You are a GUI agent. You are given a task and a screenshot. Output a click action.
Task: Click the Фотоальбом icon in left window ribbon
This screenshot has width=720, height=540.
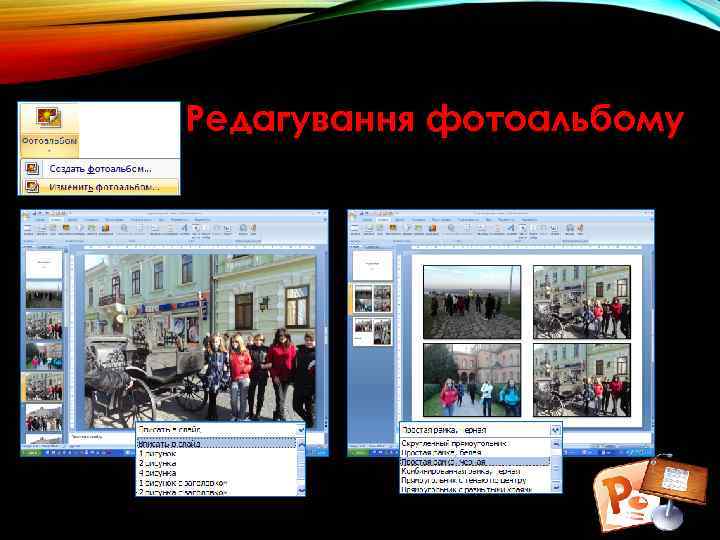tap(66, 228)
